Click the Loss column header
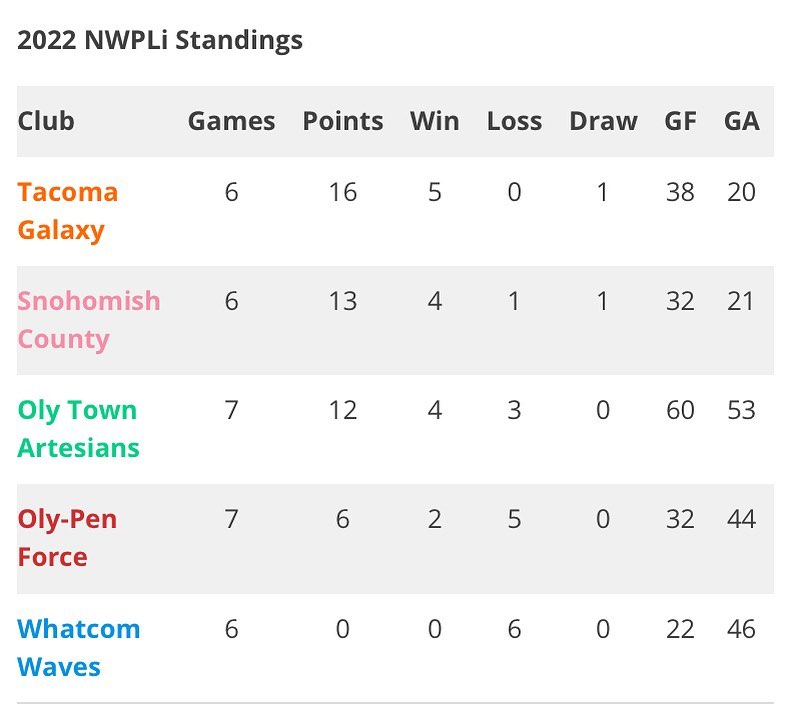Image resolution: width=789 pixels, height=726 pixels. (x=514, y=121)
